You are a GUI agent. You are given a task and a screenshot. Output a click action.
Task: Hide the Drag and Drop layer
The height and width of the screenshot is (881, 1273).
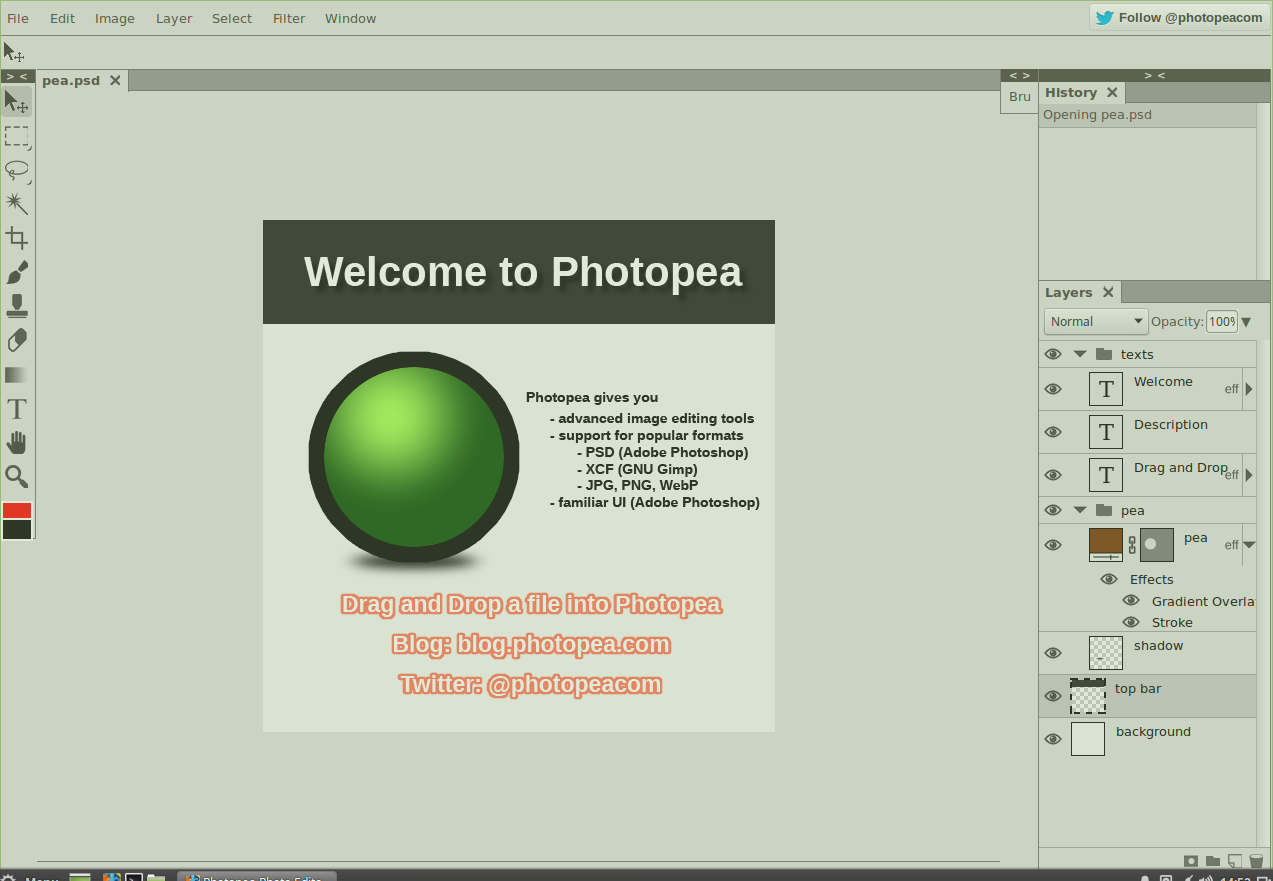[1053, 475]
